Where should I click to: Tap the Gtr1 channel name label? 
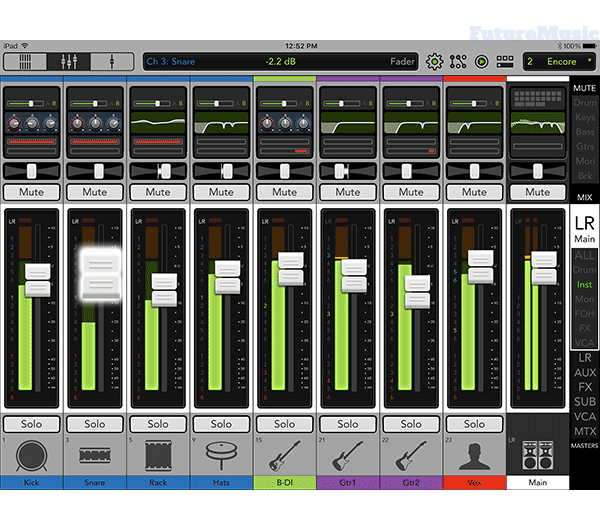pyautogui.click(x=348, y=483)
